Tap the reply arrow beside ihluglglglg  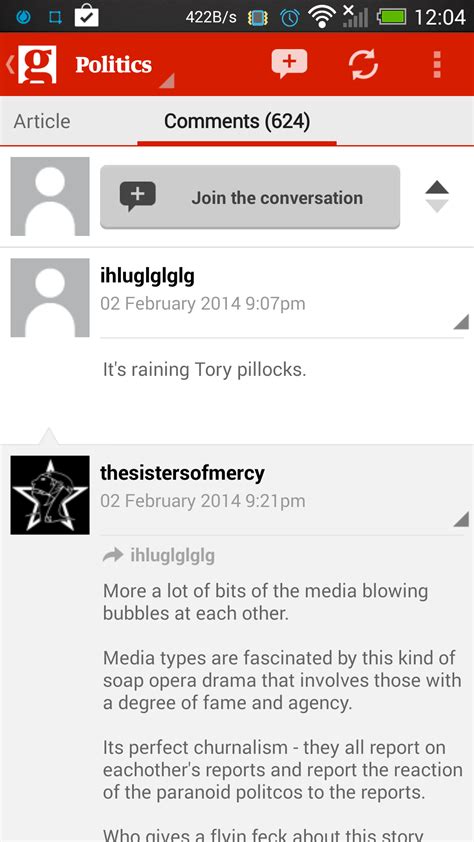point(113,556)
